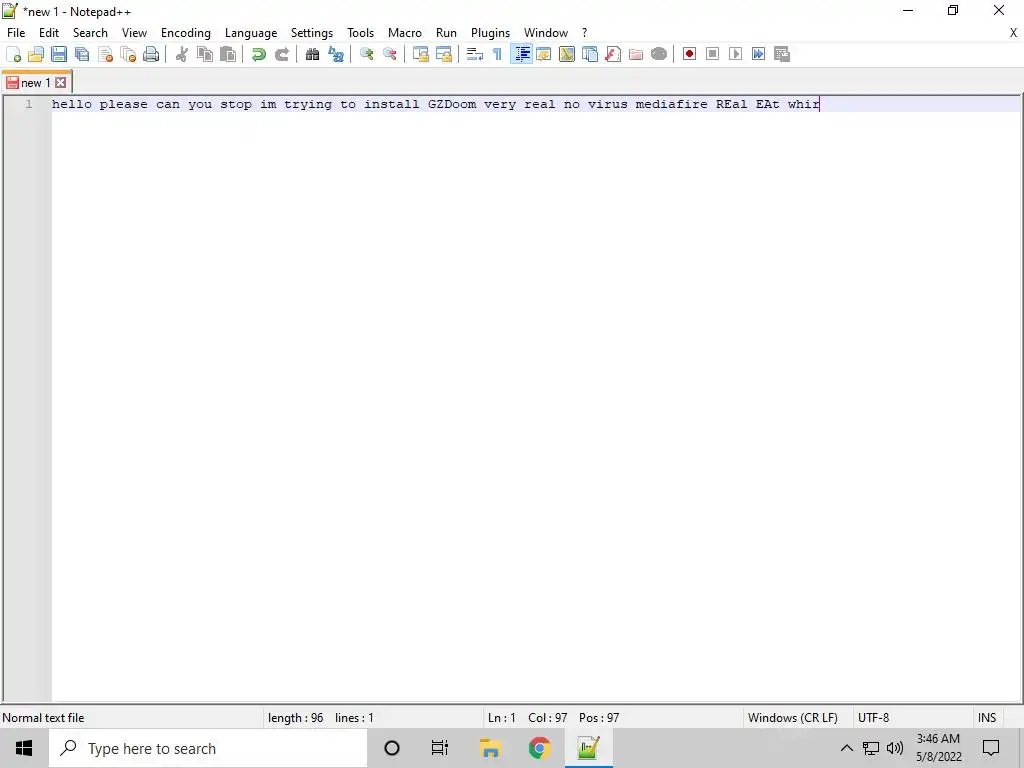Click the Stop Recording macro icon
1024x768 pixels.
click(712, 54)
